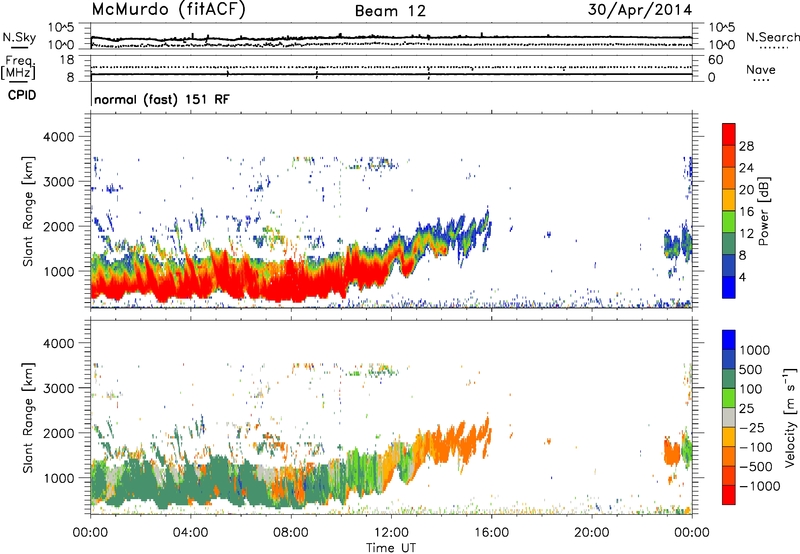Click the dotted line sample under Nave
Image resolution: width=800 pixels, height=554 pixels.
tap(761, 80)
